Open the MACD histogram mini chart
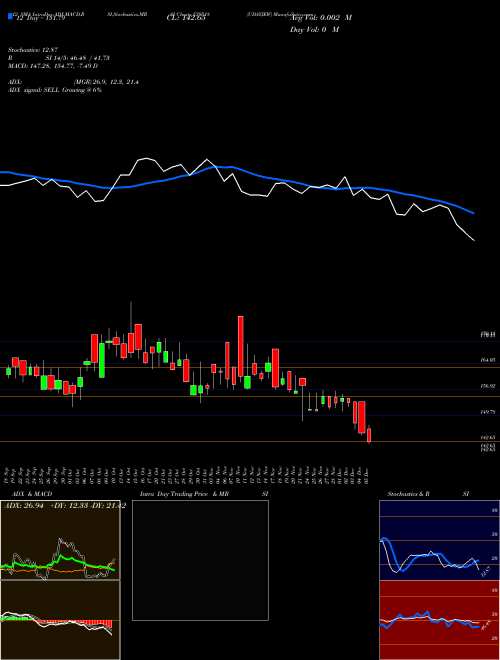 [60, 620]
